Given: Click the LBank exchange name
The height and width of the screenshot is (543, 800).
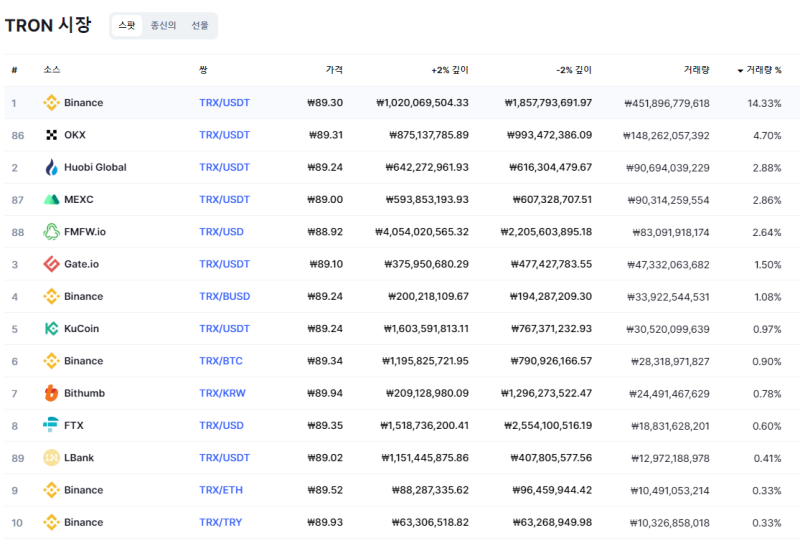Looking at the screenshot, I should (79, 458).
